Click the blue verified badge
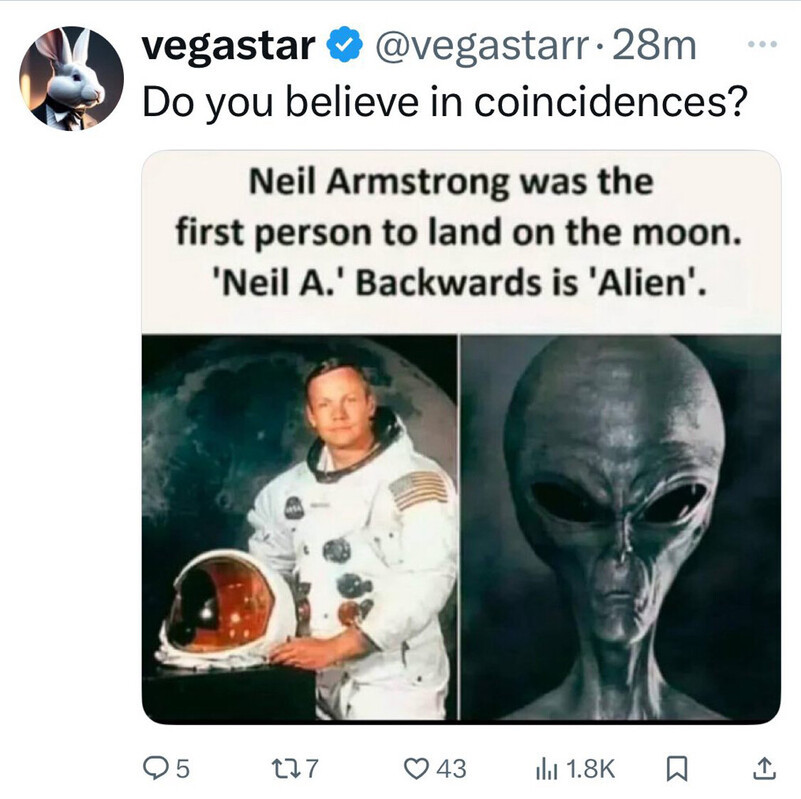 [x=344, y=46]
